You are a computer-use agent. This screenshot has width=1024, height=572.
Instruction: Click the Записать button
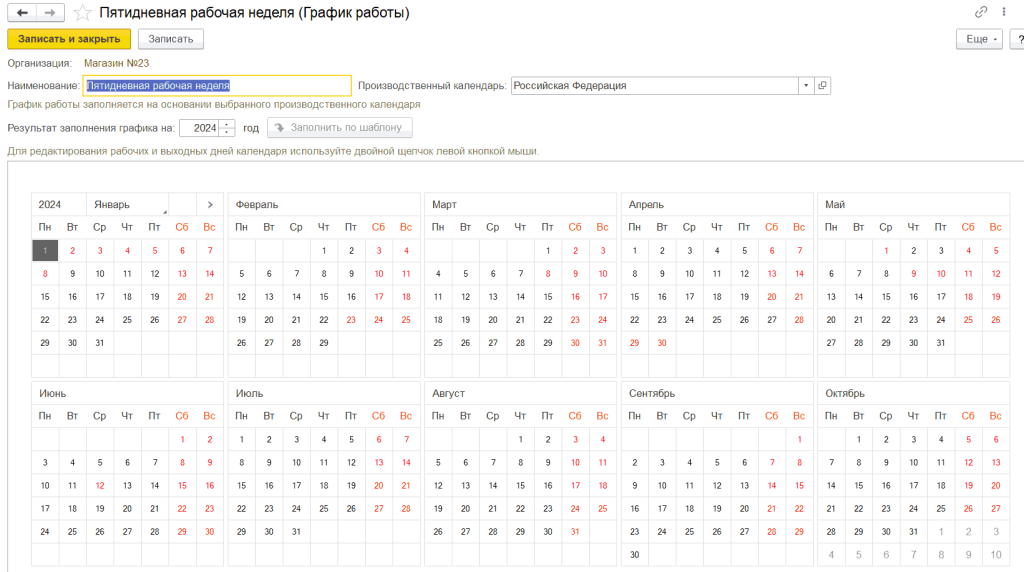171,39
